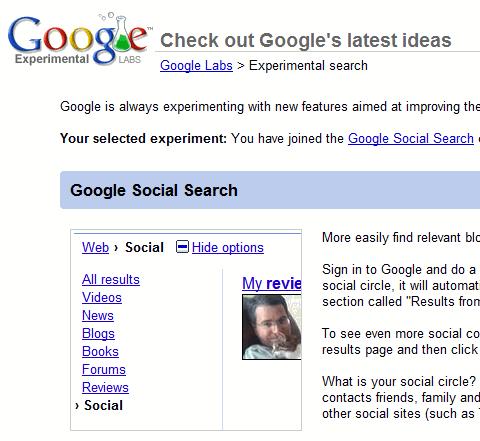This screenshot has height=441, width=480.
Task: Open the 'My revie' result title link
Action: click(x=272, y=283)
